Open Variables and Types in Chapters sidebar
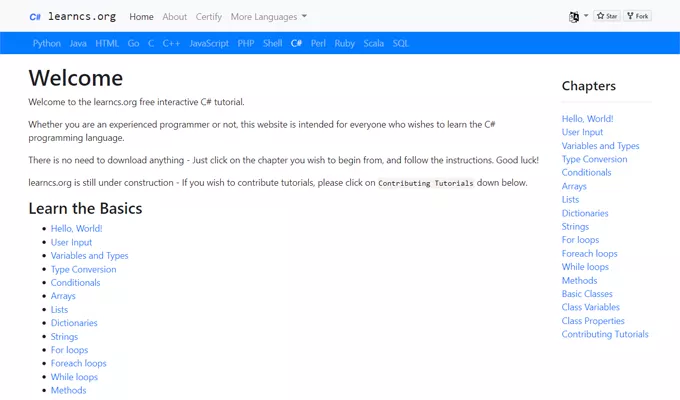 [601, 146]
